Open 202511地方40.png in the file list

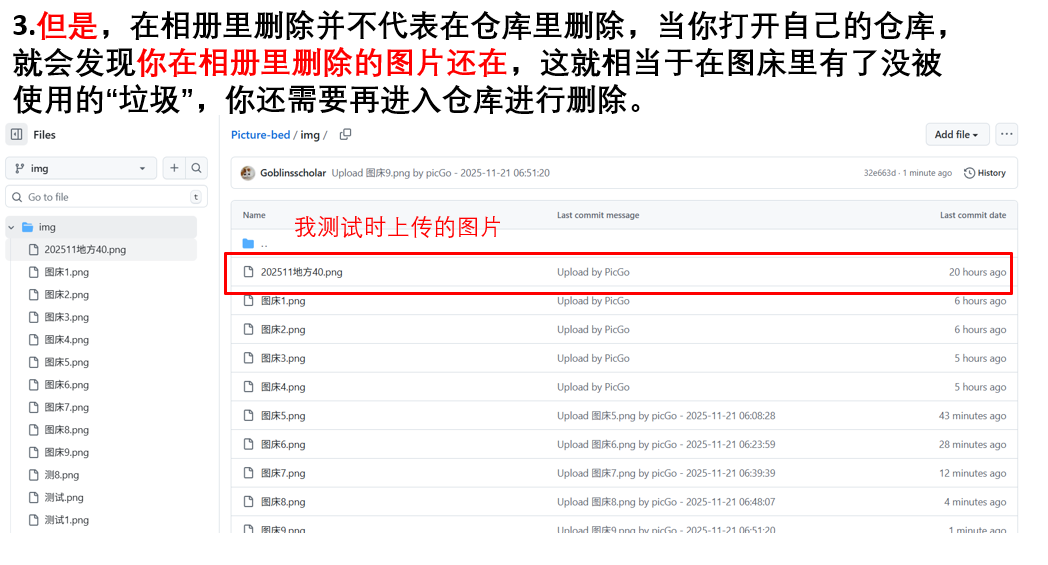[x=301, y=272]
